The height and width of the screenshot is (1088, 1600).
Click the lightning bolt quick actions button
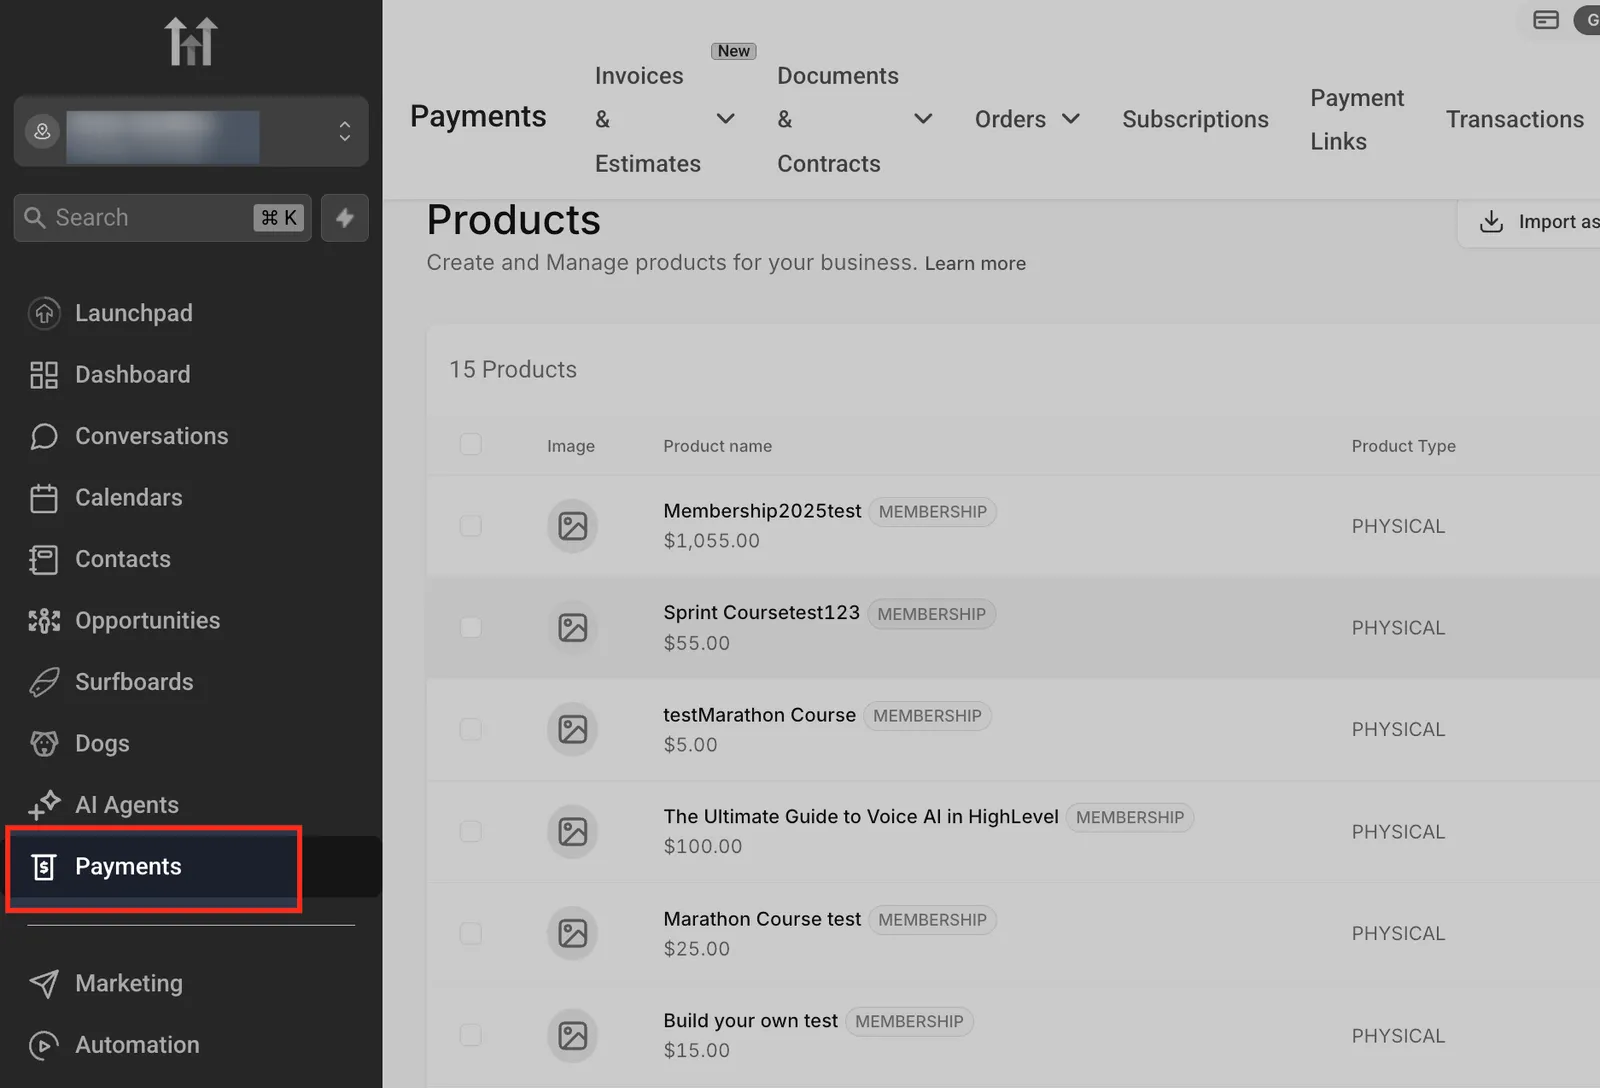tap(345, 218)
